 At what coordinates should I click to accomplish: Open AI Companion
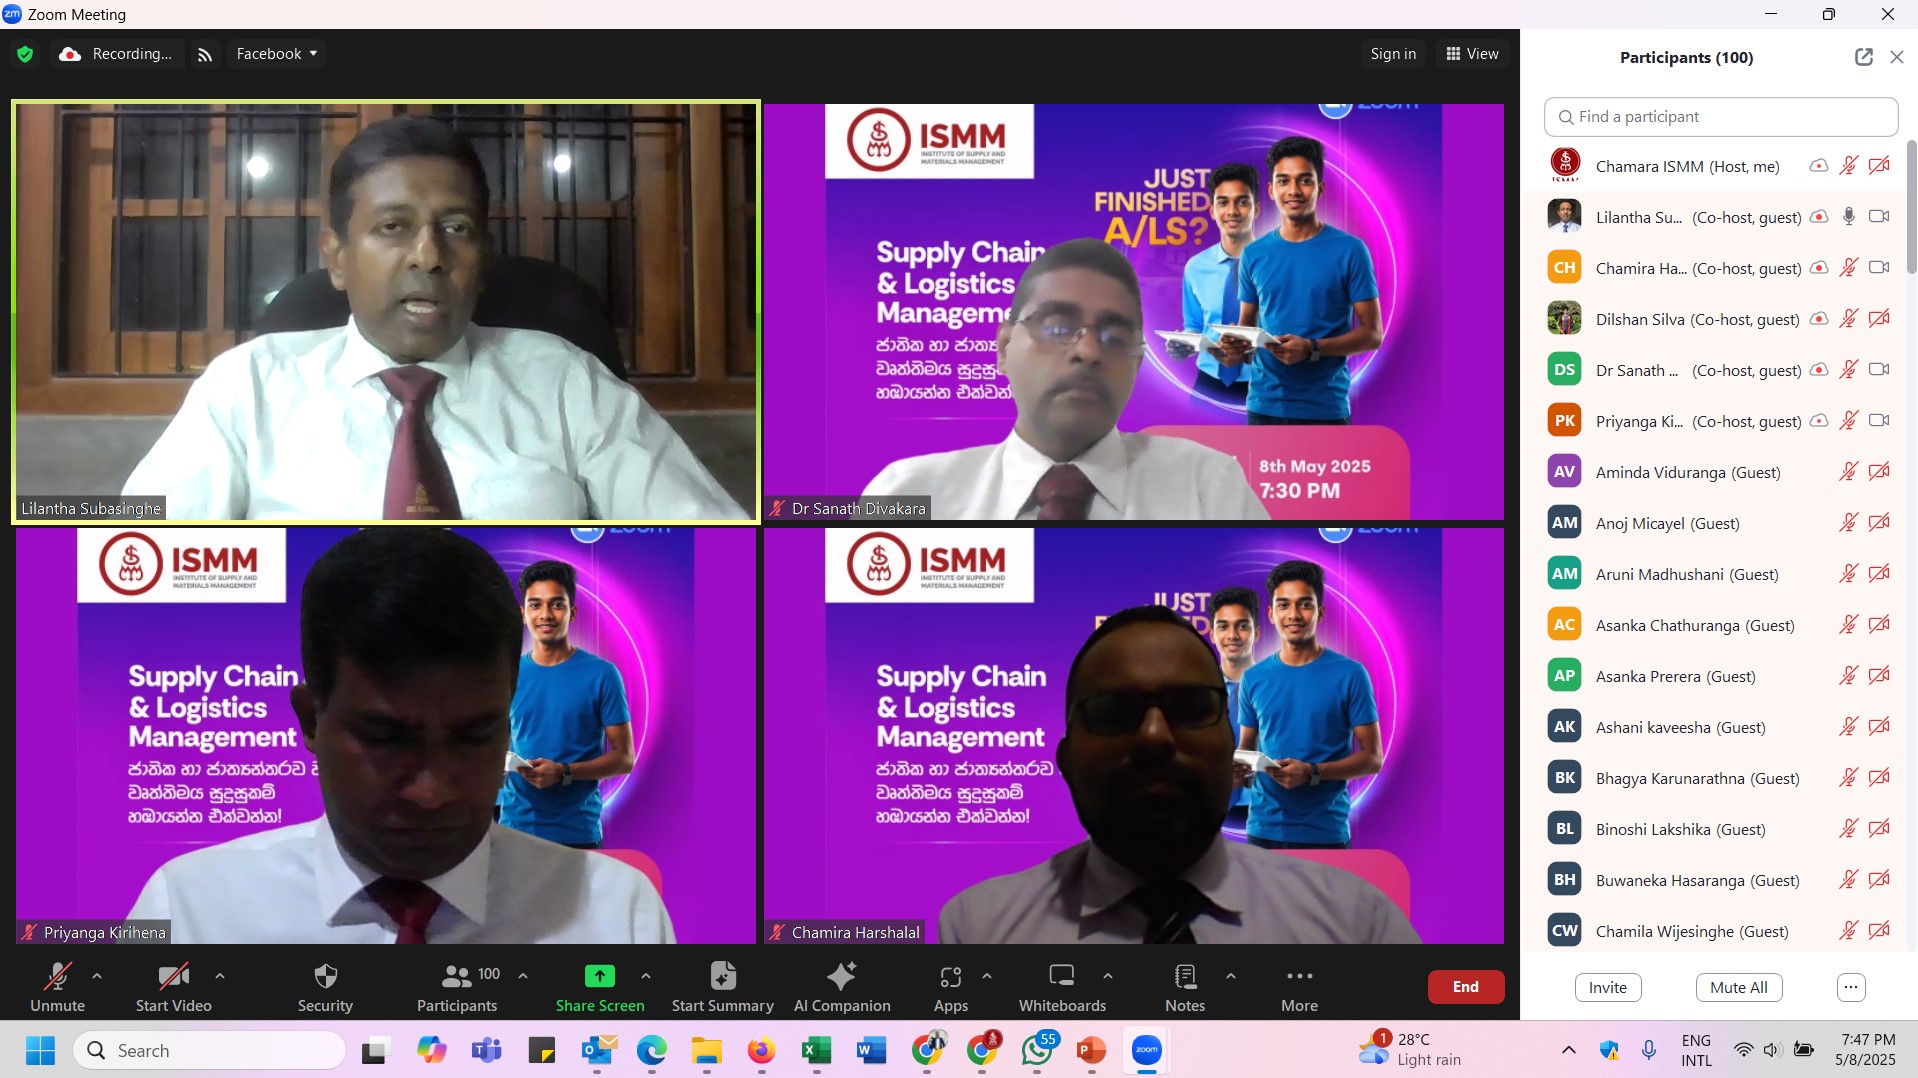coord(842,986)
